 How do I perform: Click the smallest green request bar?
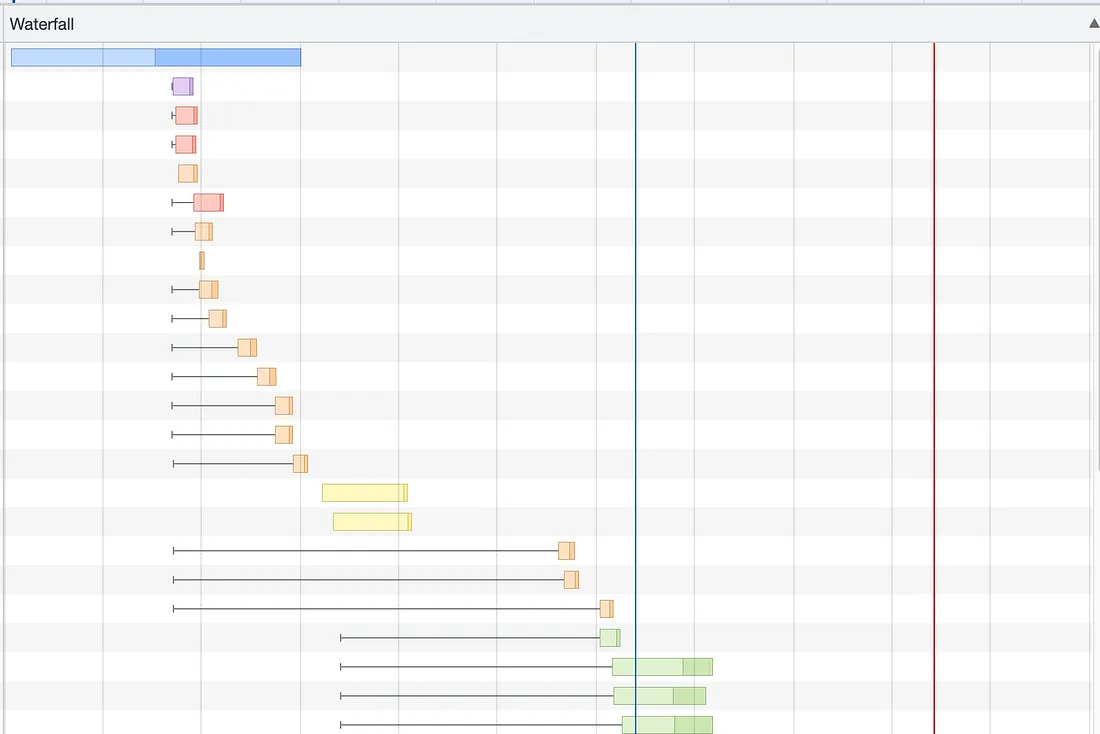(610, 638)
